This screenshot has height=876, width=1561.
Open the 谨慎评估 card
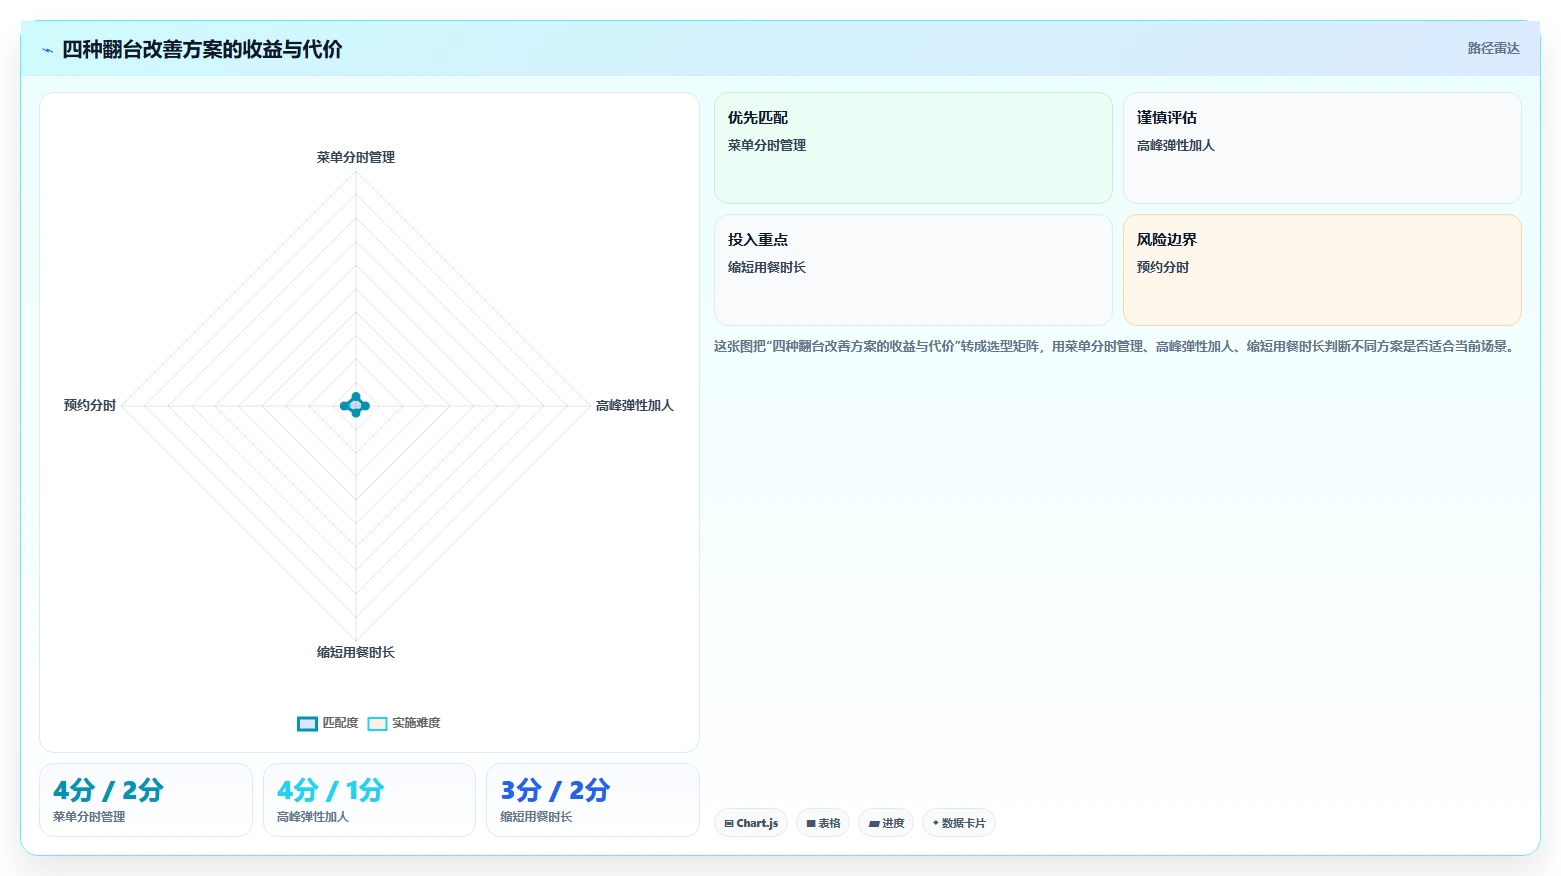click(x=1322, y=148)
